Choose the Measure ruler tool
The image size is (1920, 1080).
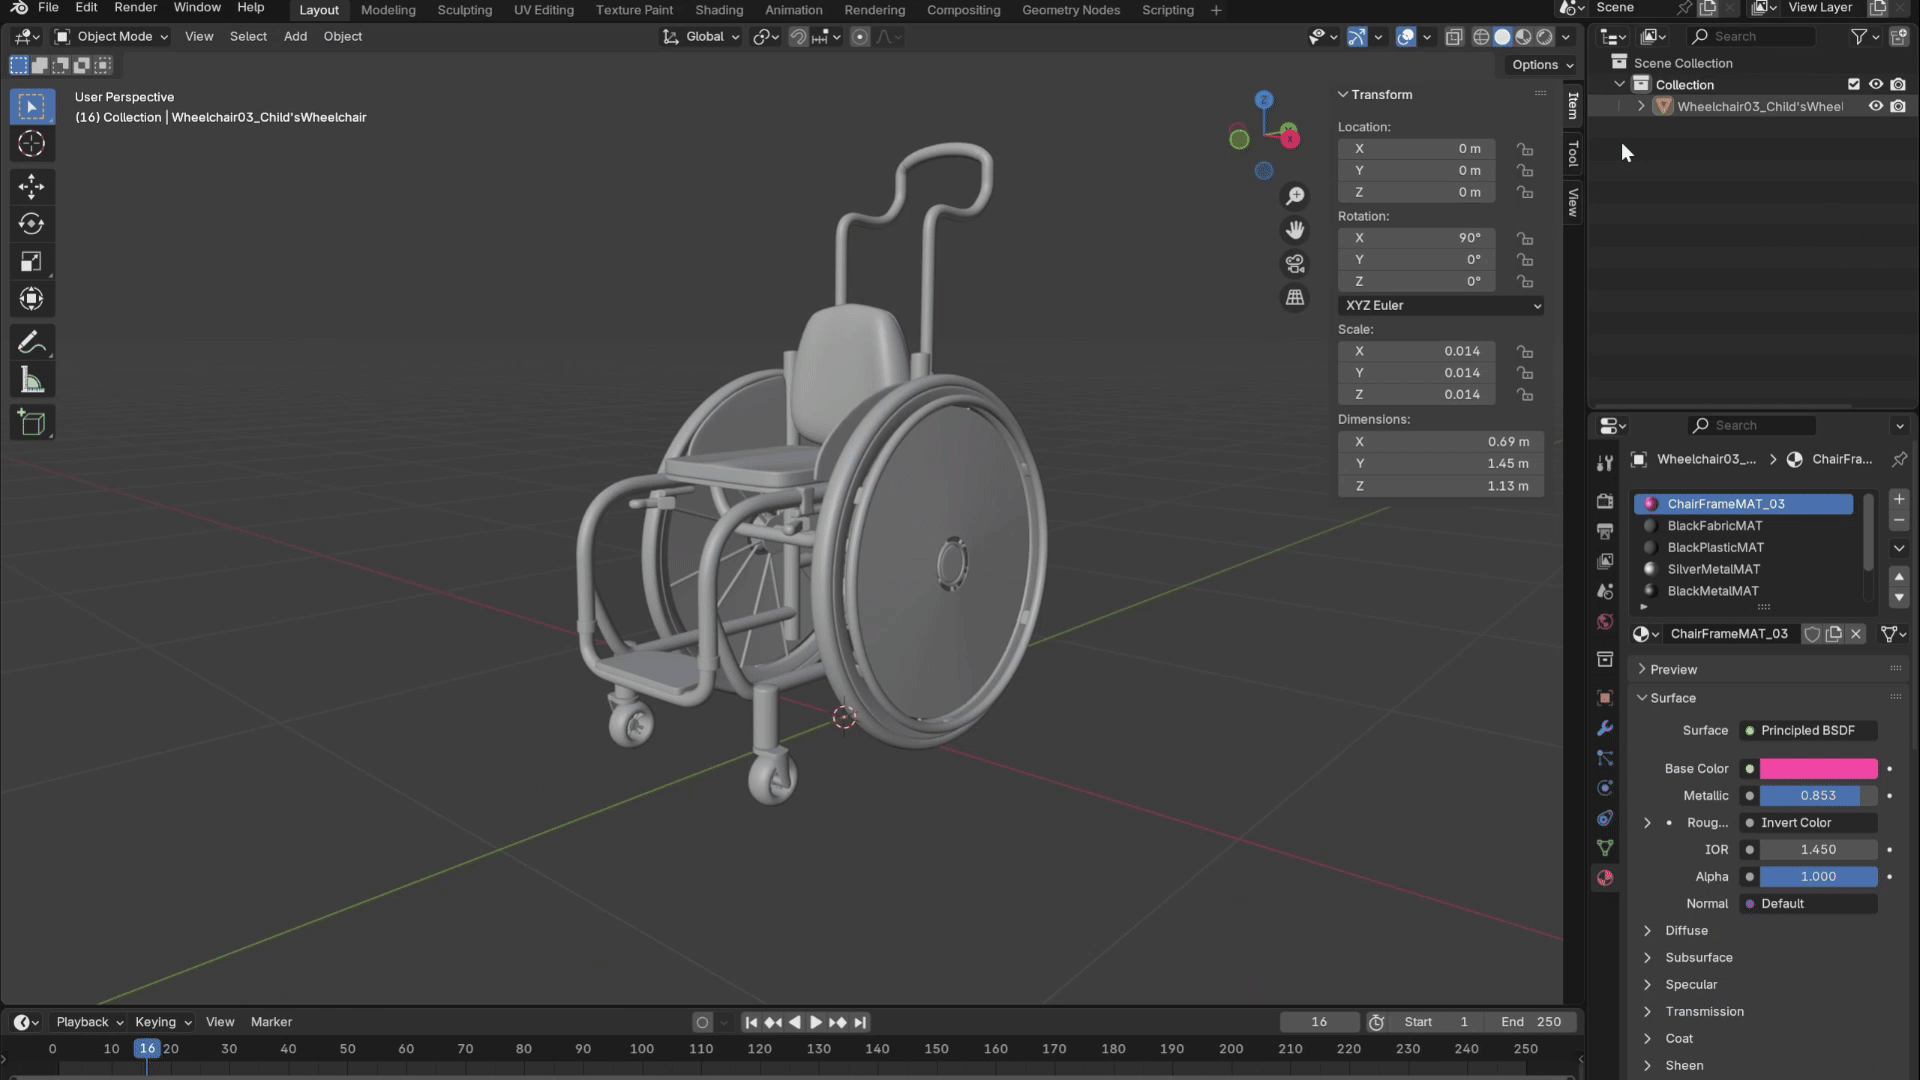(x=31, y=381)
